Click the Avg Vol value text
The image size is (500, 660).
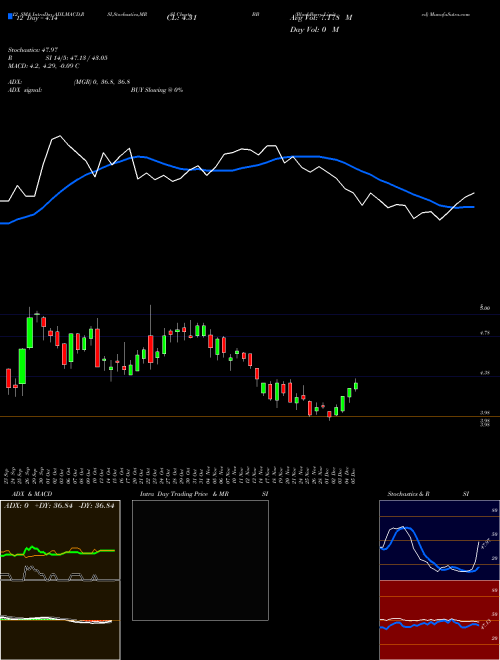pyautogui.click(x=321, y=18)
